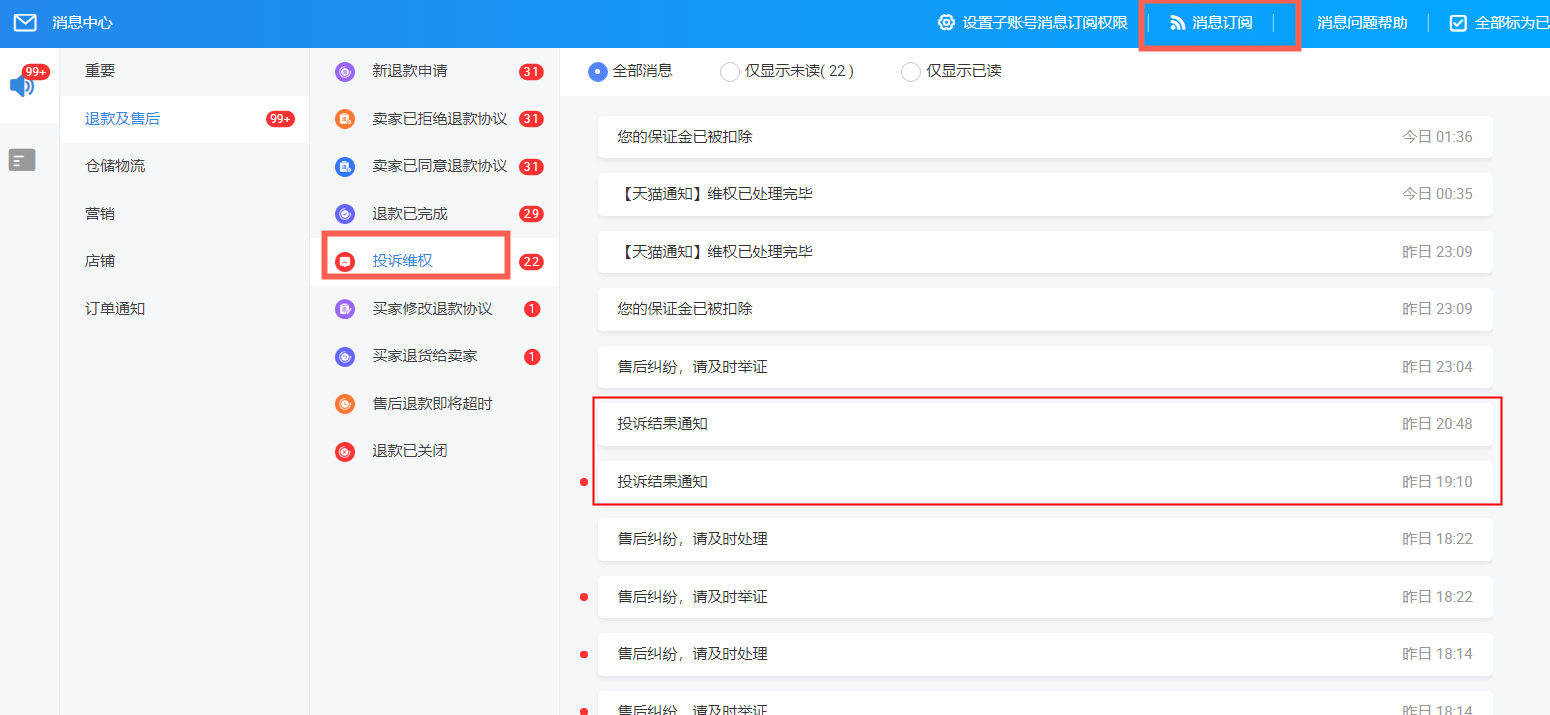Click the gray list icon in left sidebar
Screen dimensions: 1550x715
[22, 159]
